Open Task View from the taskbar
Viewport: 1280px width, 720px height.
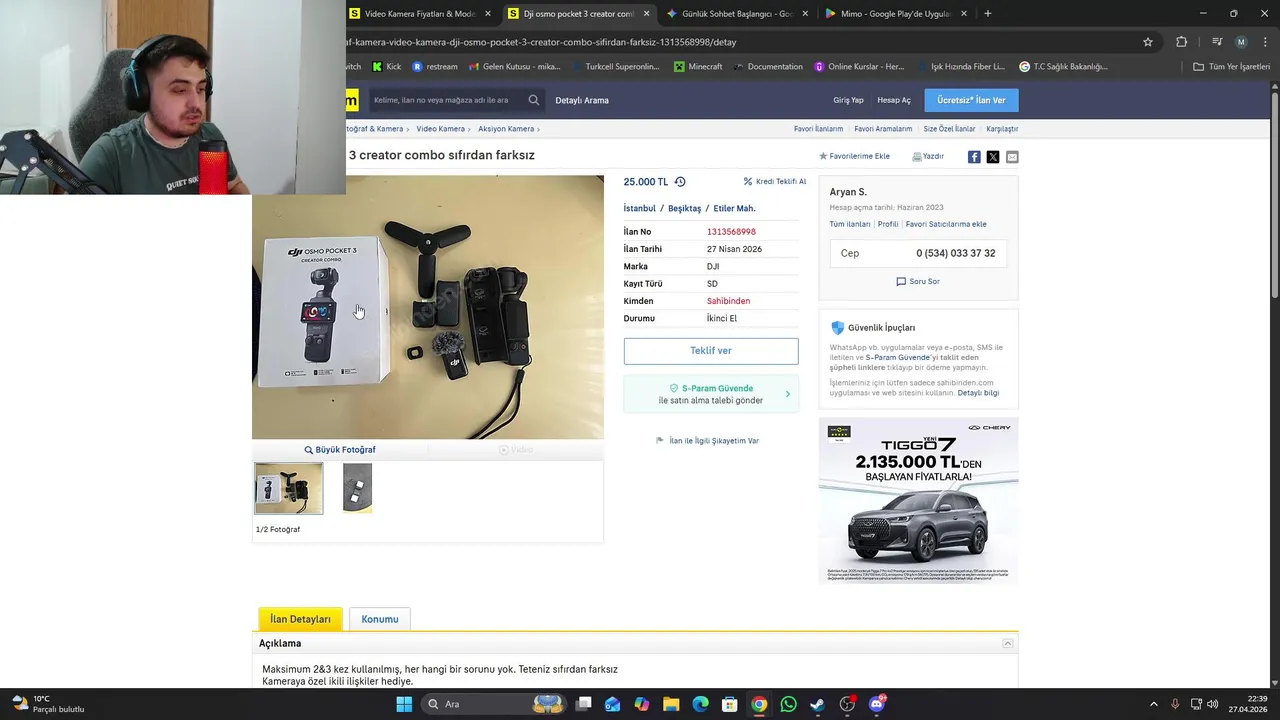[583, 704]
